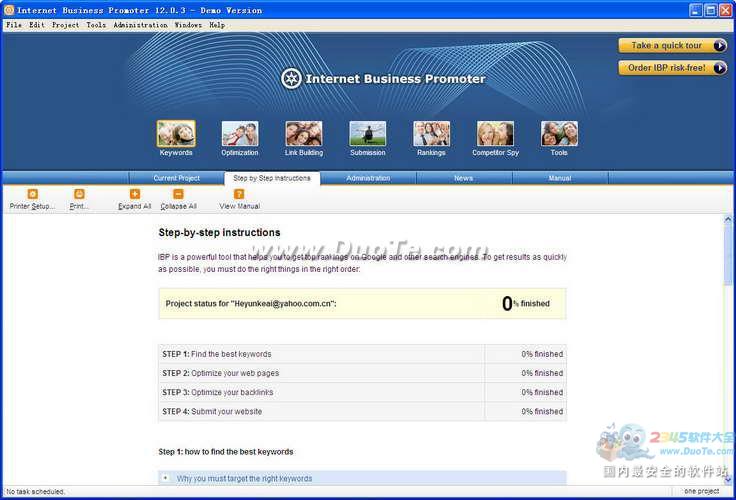Click arrow icon on Take a quick tour
736x500 pixels.
pos(719,46)
